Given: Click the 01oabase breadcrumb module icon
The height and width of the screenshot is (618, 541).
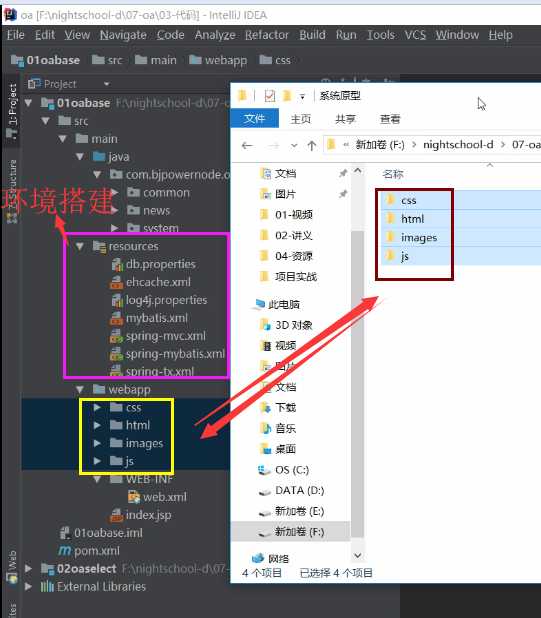Looking at the screenshot, I should pyautogui.click(x=17, y=60).
